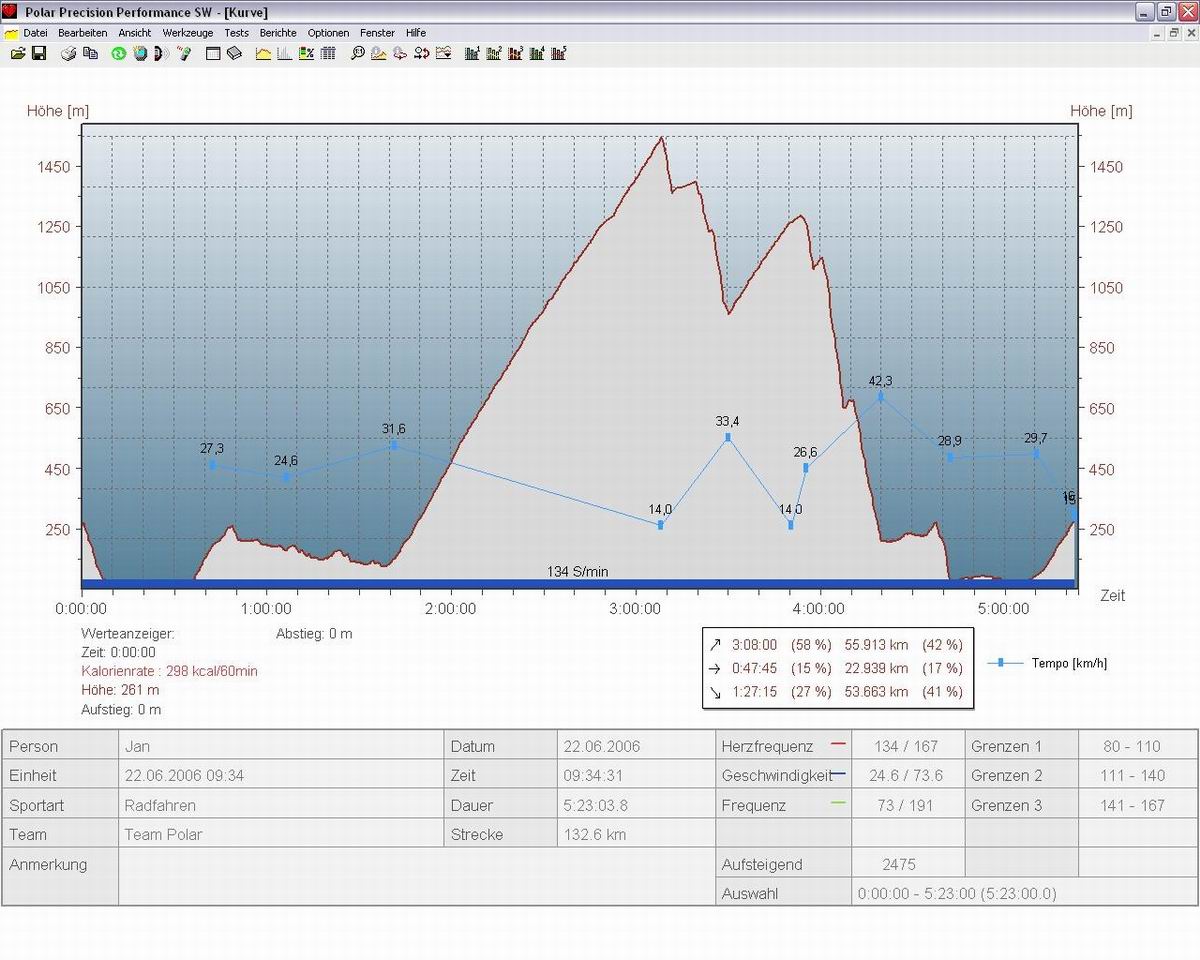The width and height of the screenshot is (1200, 960).
Task: Open the Werkzeuge menu
Action: point(188,33)
